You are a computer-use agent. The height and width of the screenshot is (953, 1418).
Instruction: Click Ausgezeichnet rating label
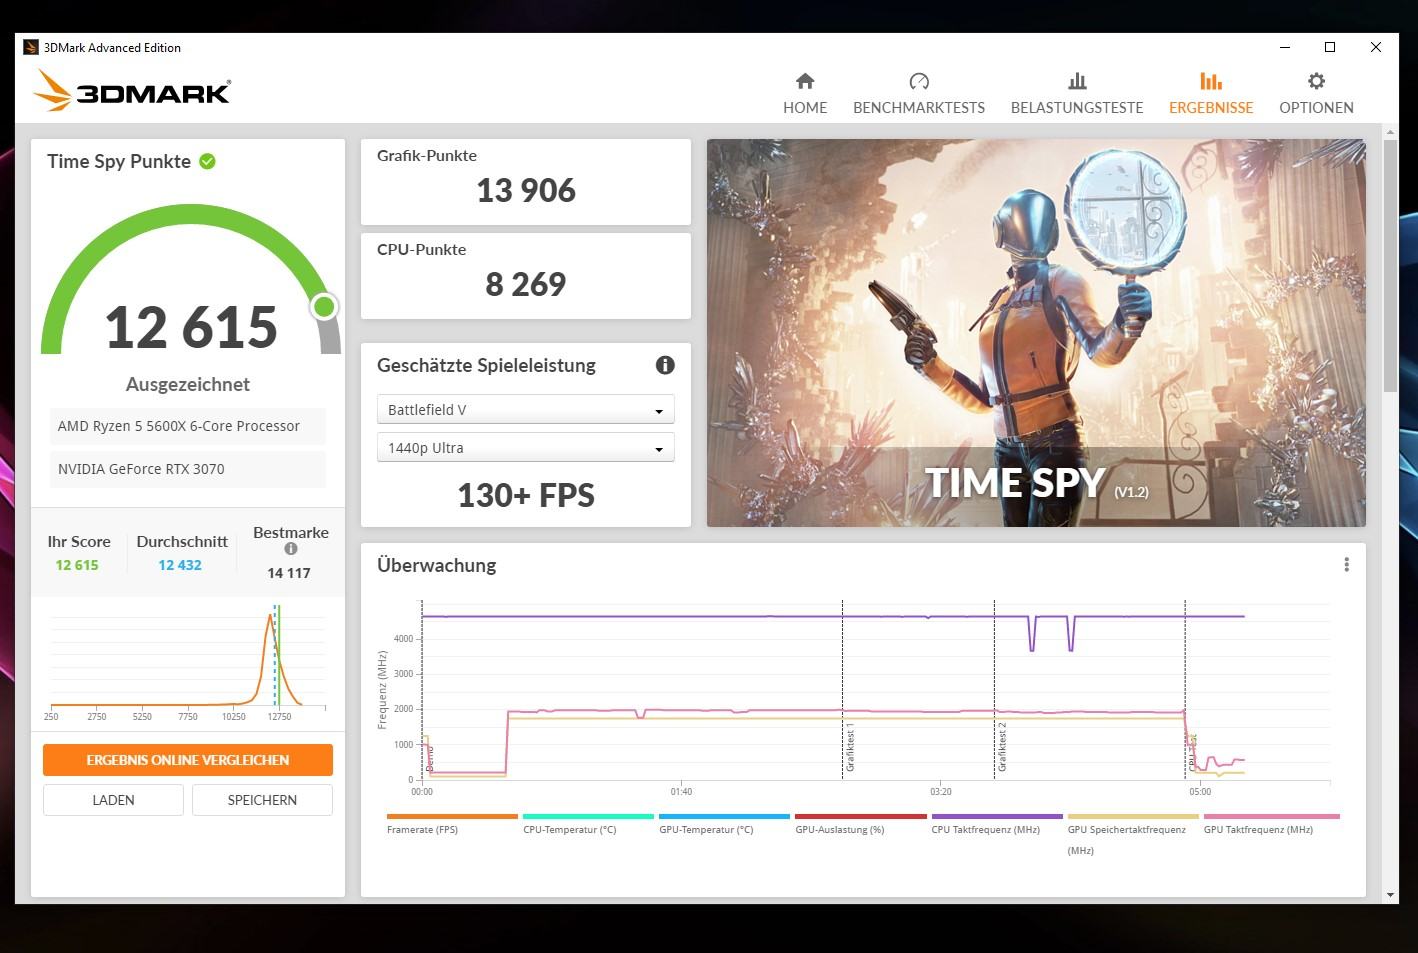point(188,384)
